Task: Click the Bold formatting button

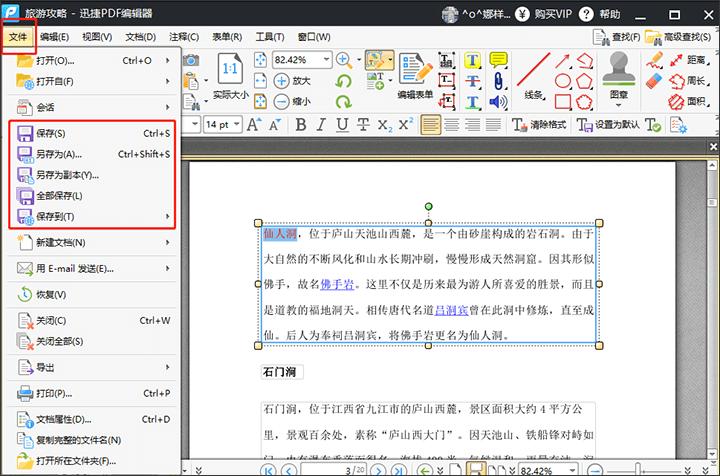Action: (299, 124)
